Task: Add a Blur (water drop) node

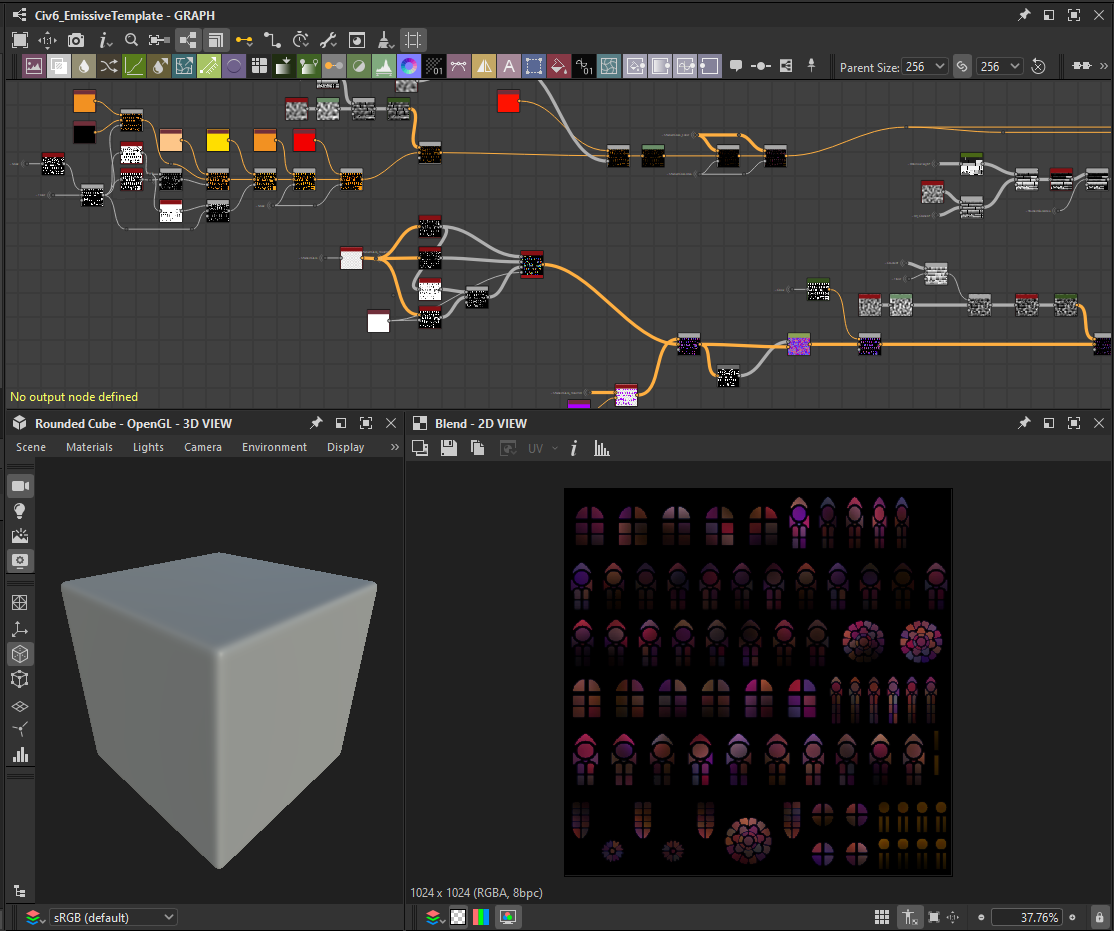Action: [84, 66]
